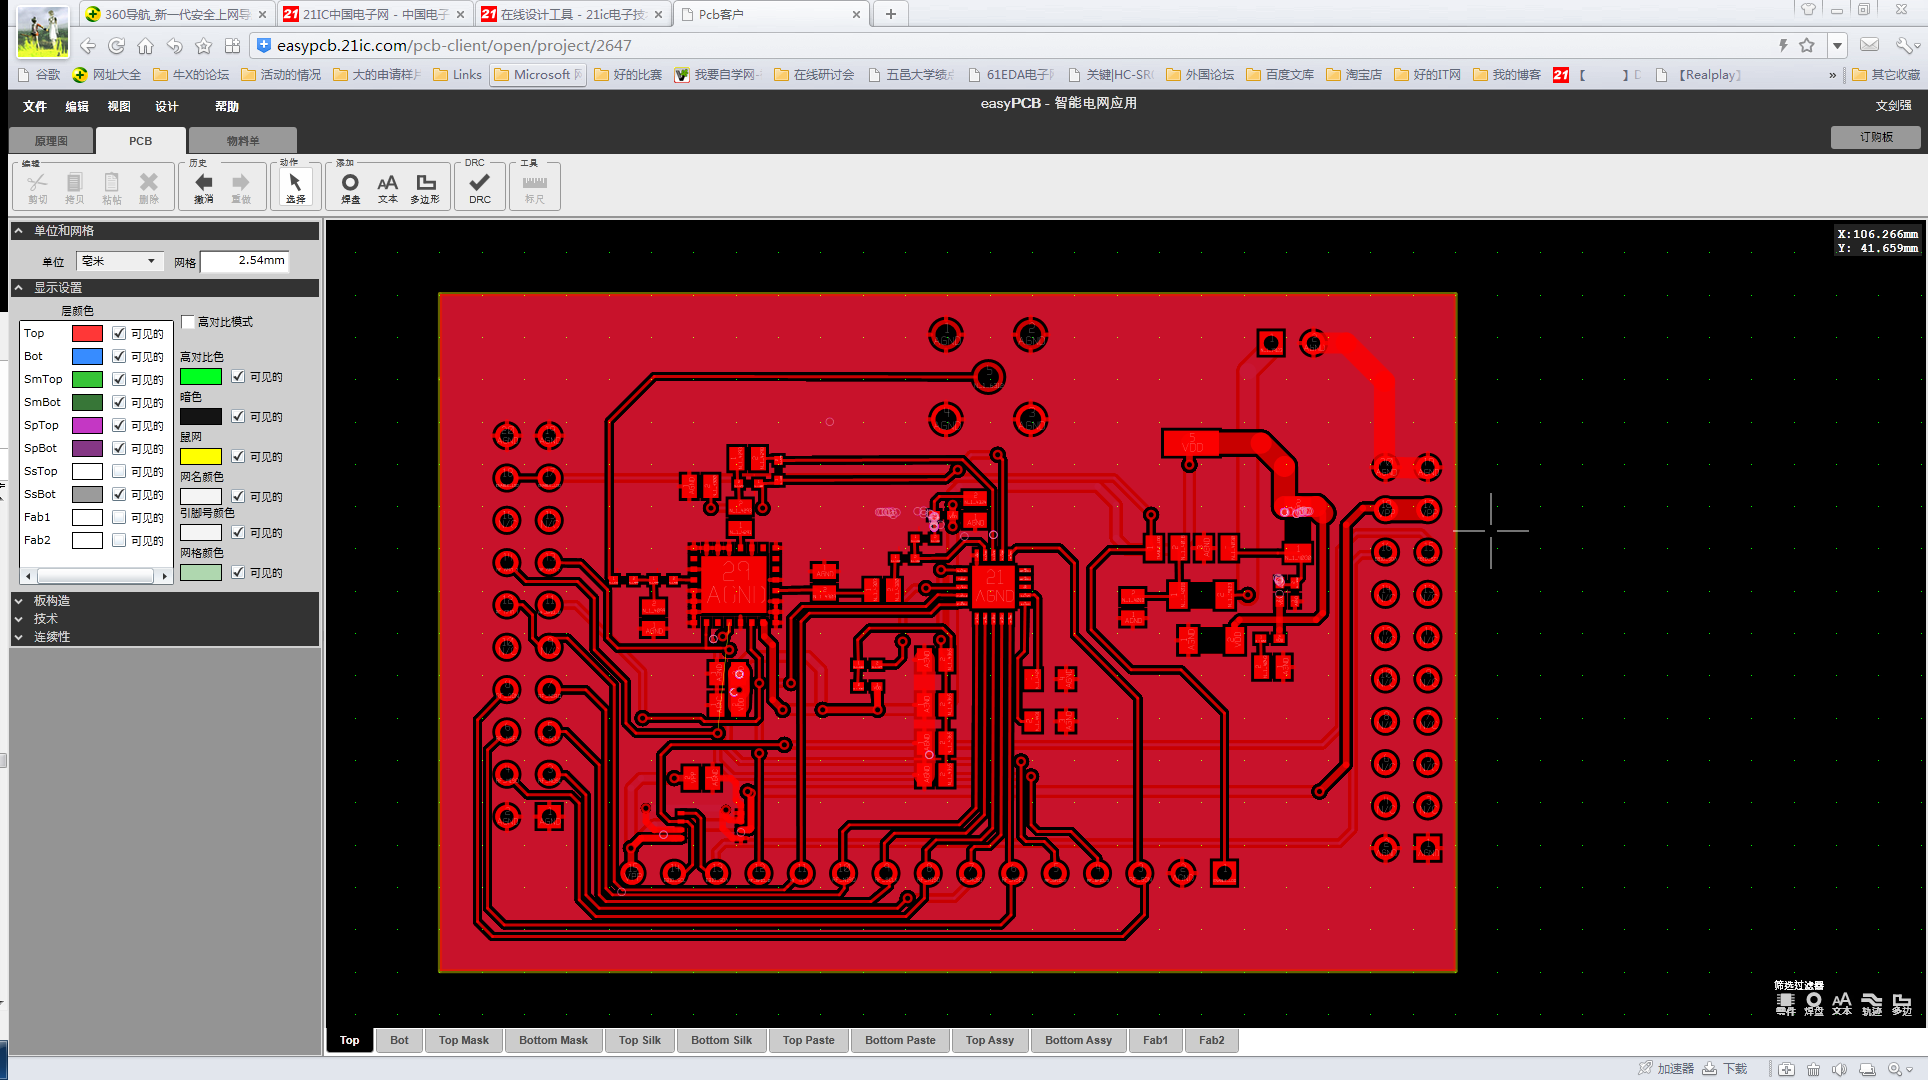
Task: Click the 订购板 order board button
Action: (x=1876, y=137)
